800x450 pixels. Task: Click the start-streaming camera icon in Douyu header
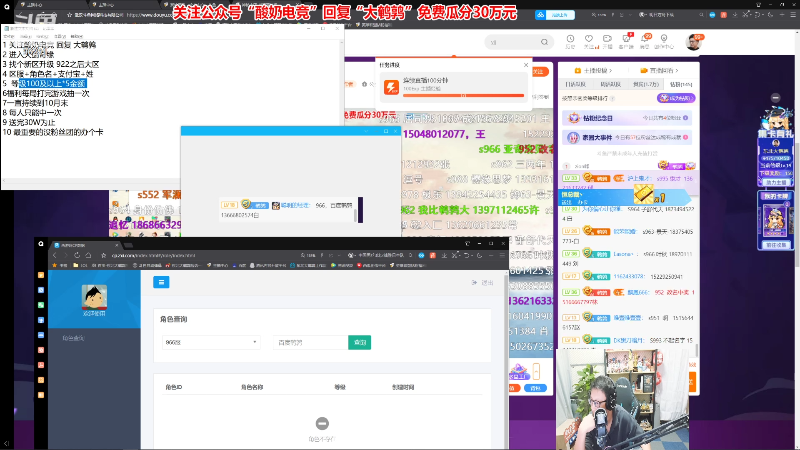[607, 39]
